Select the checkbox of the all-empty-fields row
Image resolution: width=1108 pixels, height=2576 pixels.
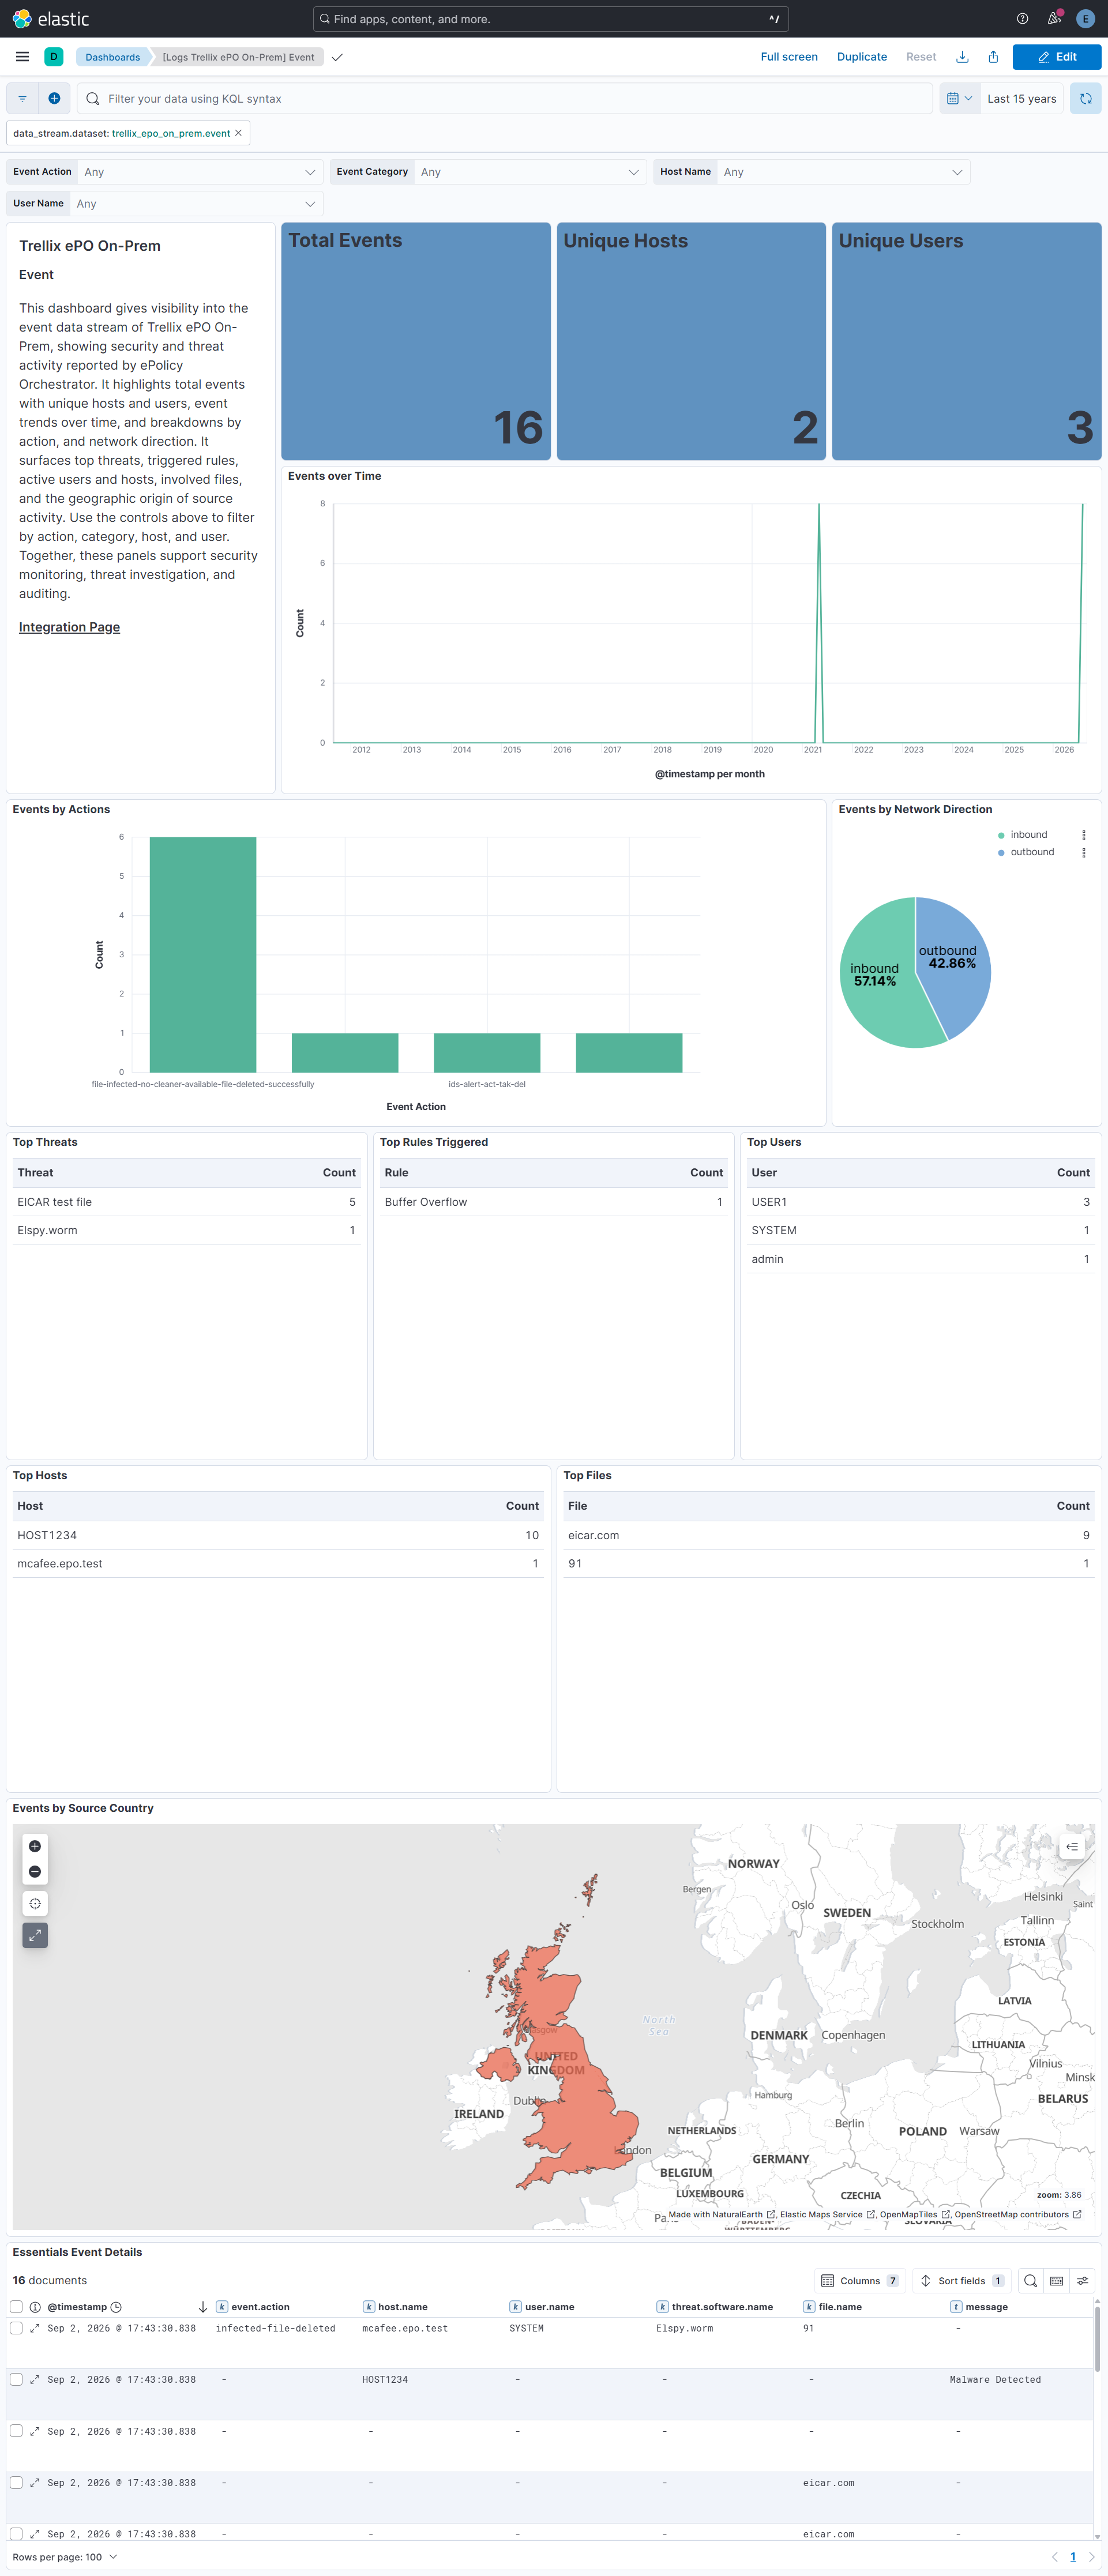click(16, 2431)
